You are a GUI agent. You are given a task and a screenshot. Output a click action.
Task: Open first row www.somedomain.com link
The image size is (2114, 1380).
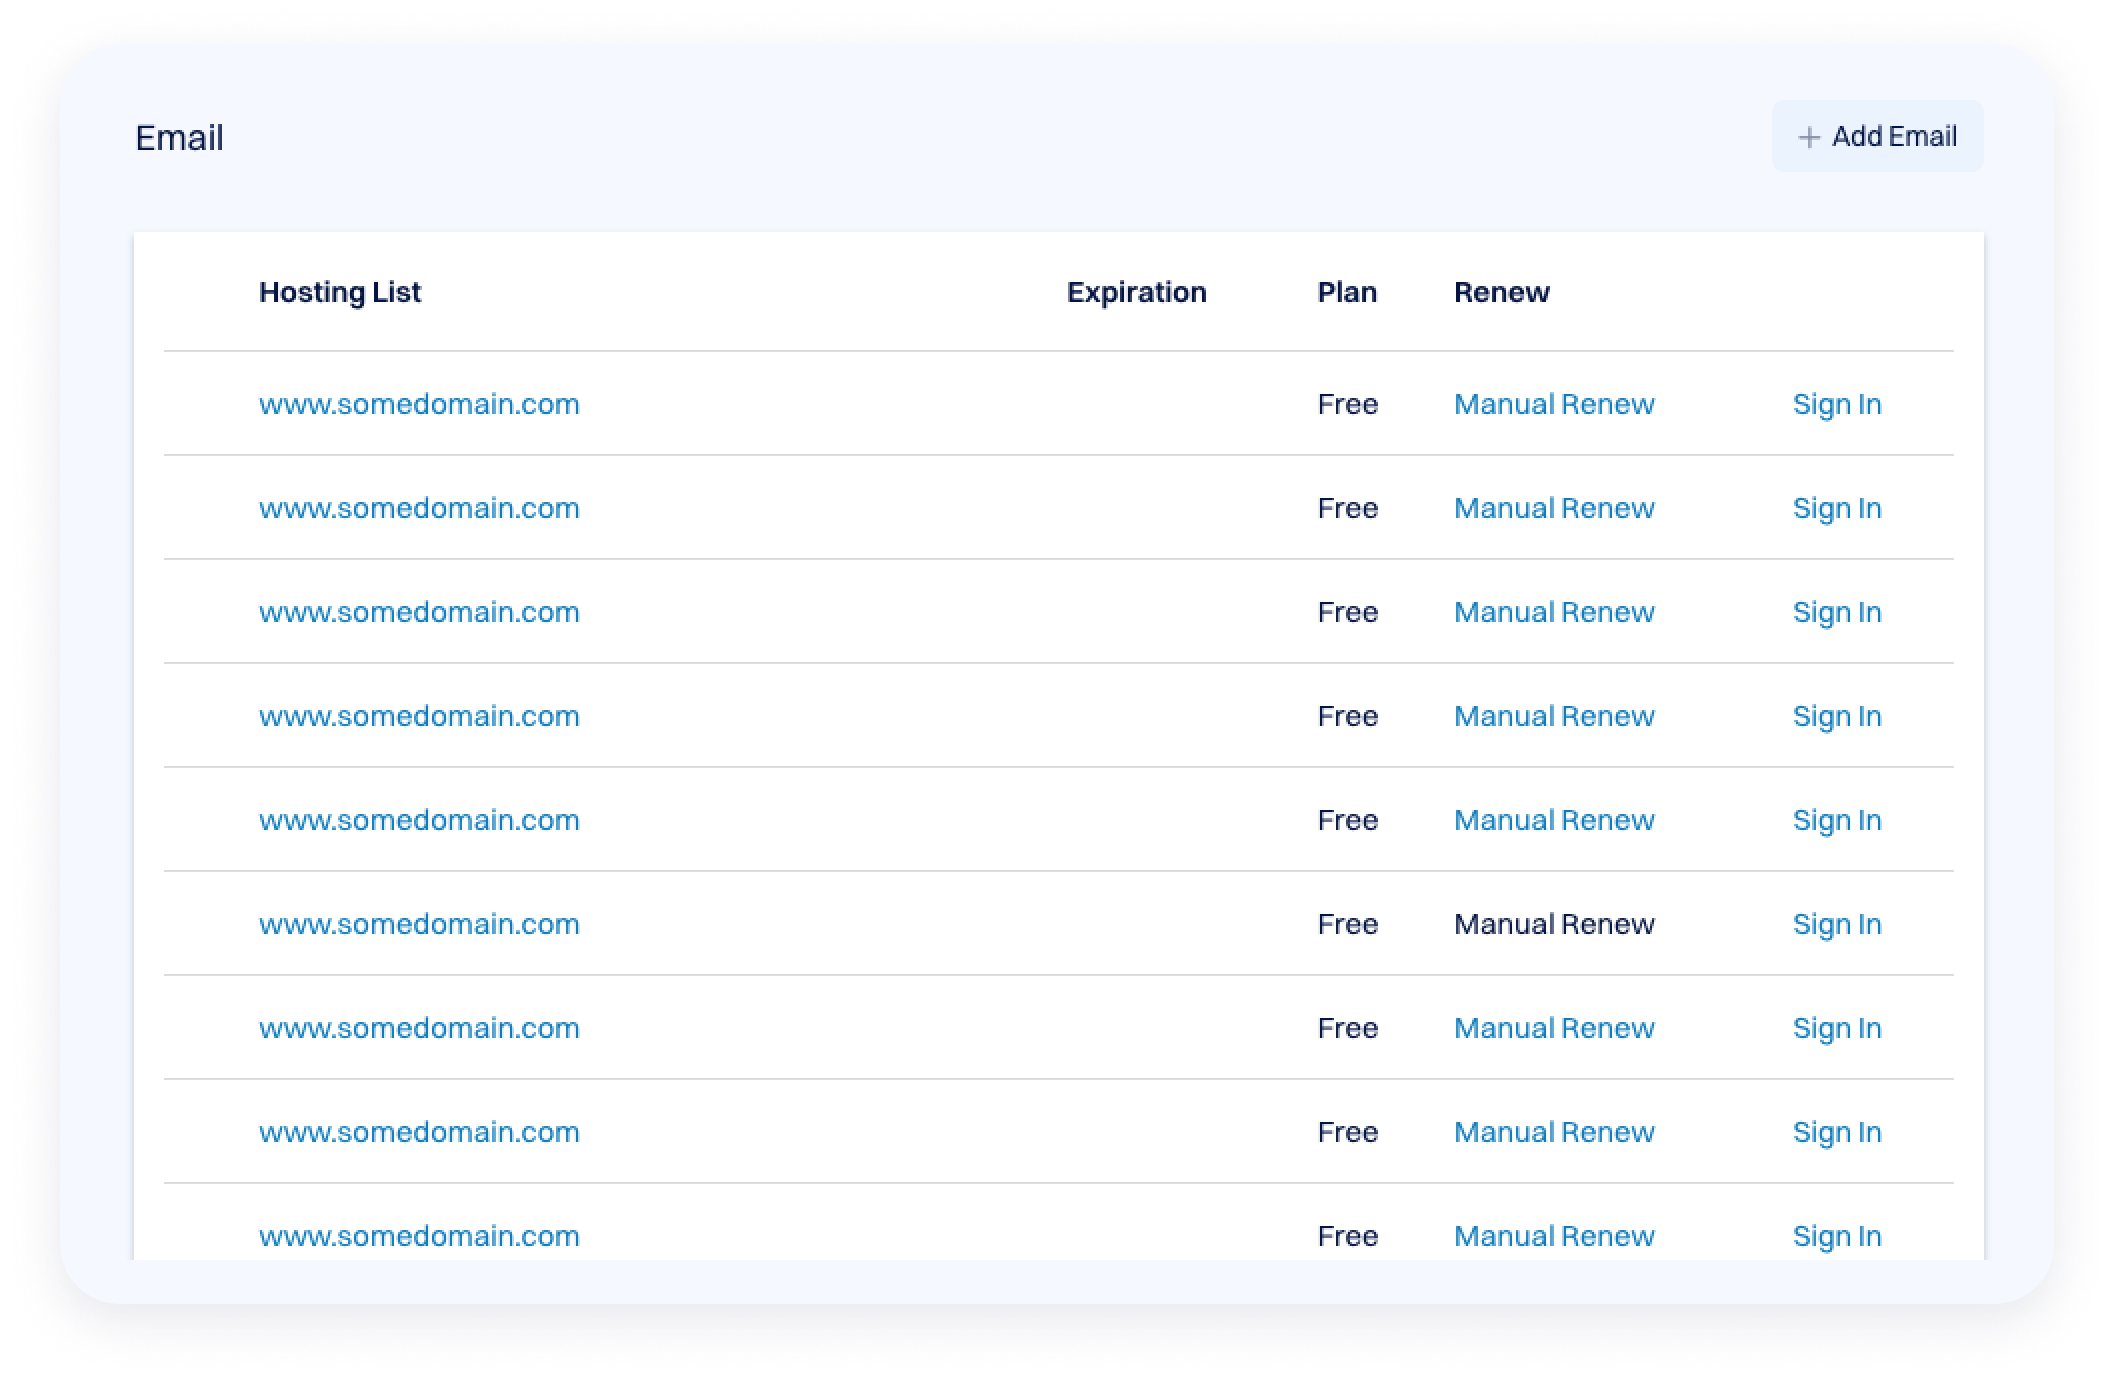click(419, 404)
